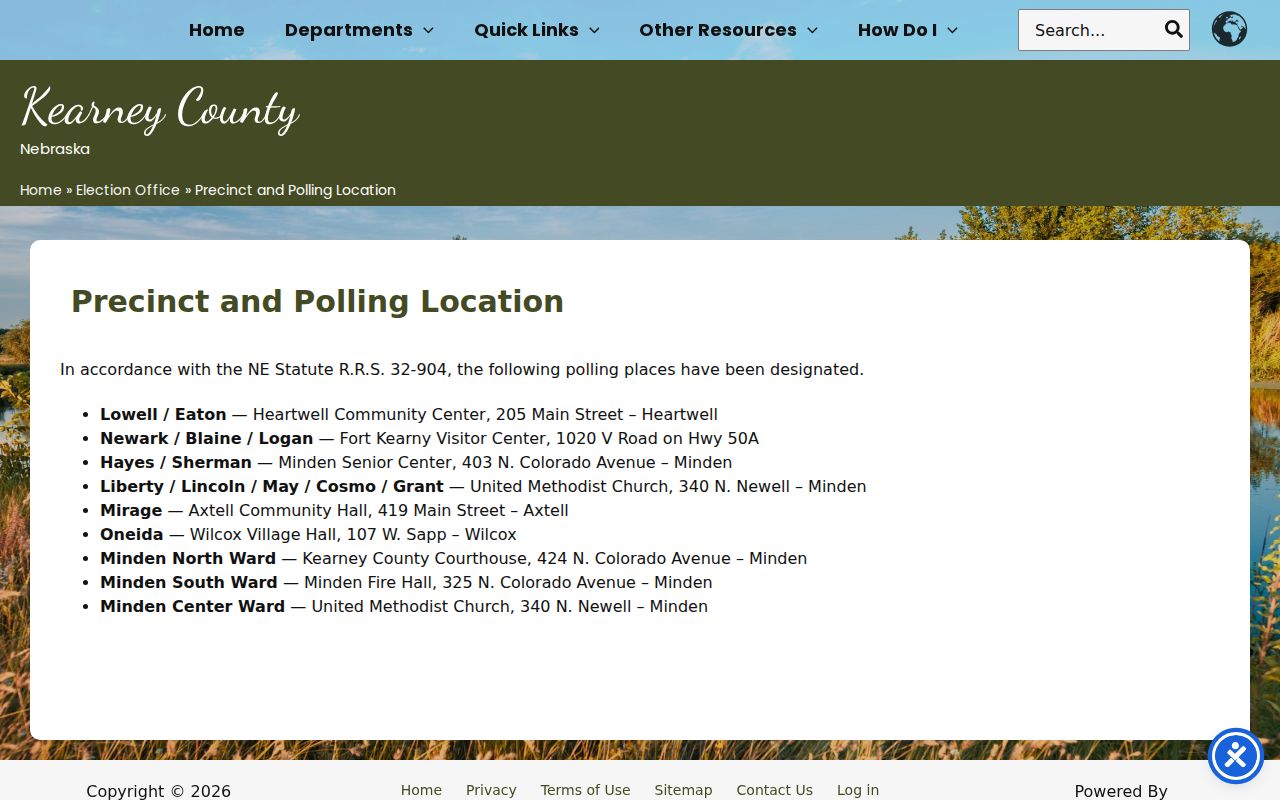Expand the Departments chevron arrow
The height and width of the screenshot is (800, 1280).
point(428,30)
